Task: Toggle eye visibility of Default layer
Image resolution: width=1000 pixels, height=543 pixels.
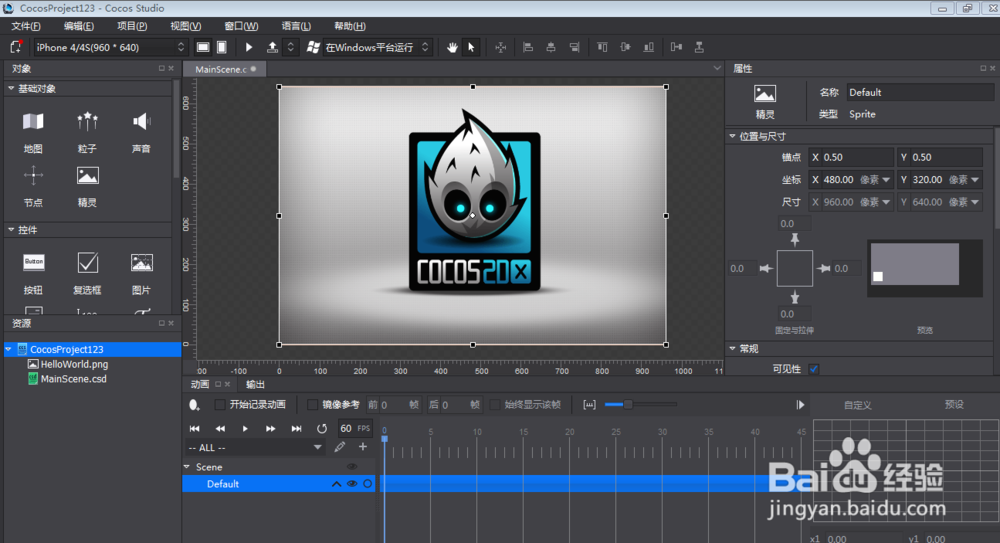Action: click(x=352, y=484)
